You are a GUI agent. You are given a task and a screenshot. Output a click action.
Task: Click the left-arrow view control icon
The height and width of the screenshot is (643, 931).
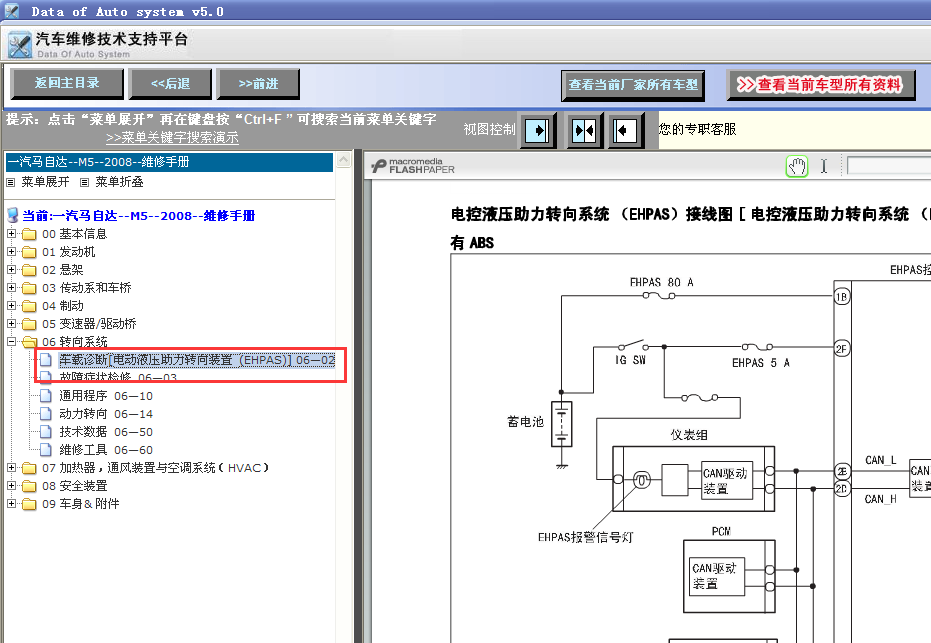point(626,130)
